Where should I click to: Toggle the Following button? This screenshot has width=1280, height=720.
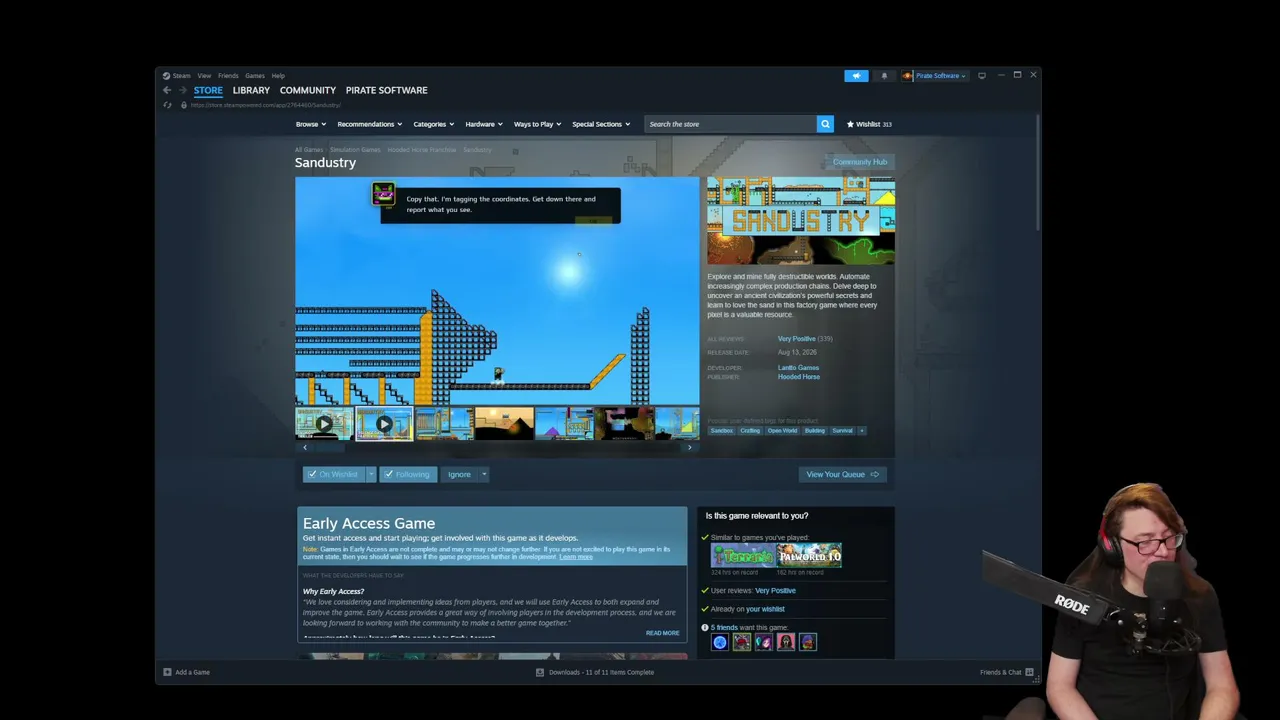(x=408, y=474)
